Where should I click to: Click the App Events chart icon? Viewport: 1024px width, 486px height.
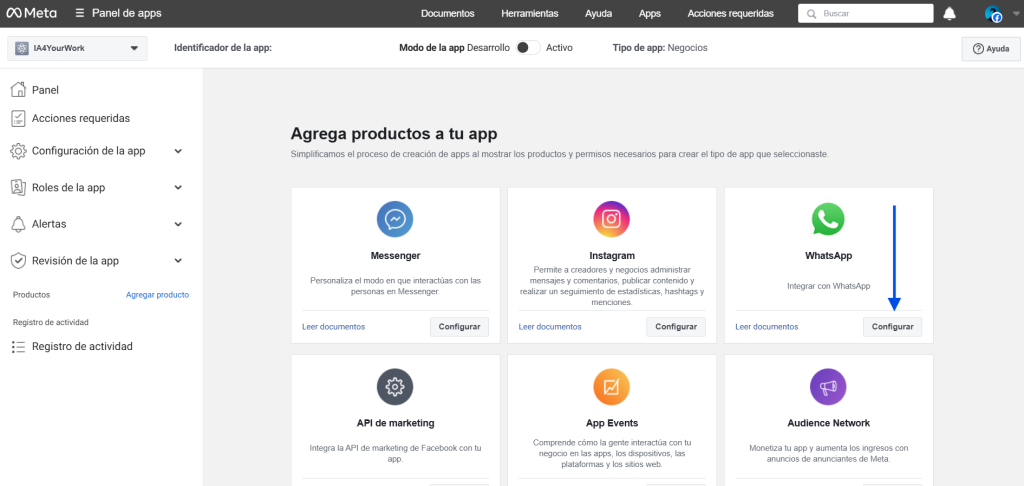(x=611, y=387)
